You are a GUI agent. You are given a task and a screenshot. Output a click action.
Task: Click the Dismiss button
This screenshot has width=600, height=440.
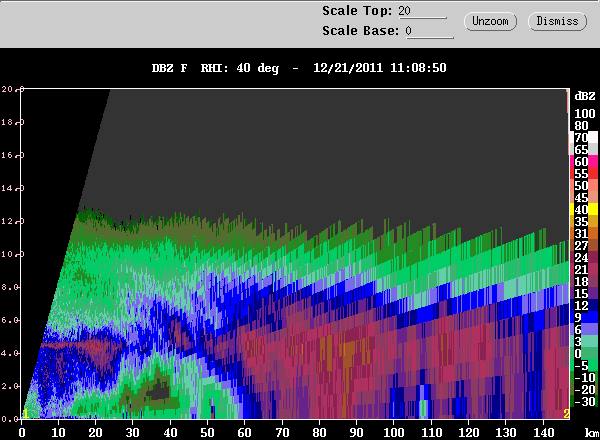coord(557,21)
